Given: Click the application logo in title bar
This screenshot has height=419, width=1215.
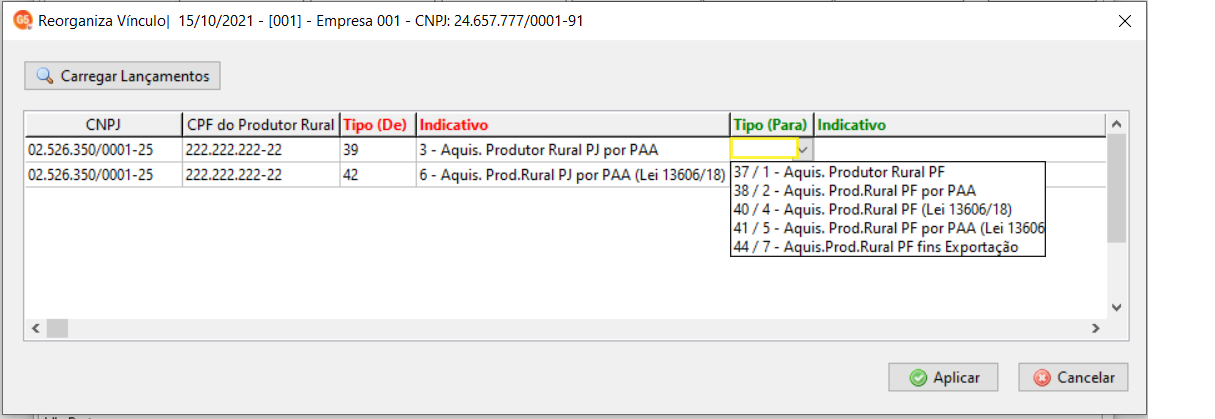Looking at the screenshot, I should coord(21,20).
